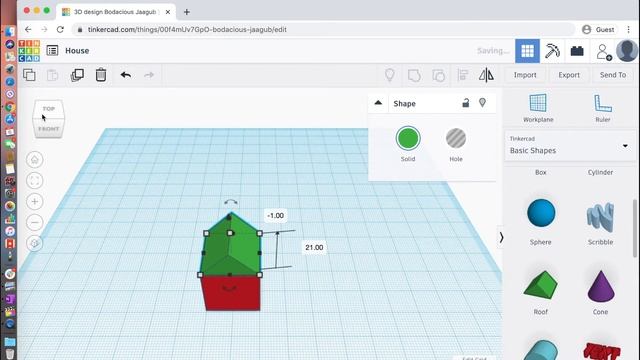
Task: Undo the last action
Action: point(126,75)
